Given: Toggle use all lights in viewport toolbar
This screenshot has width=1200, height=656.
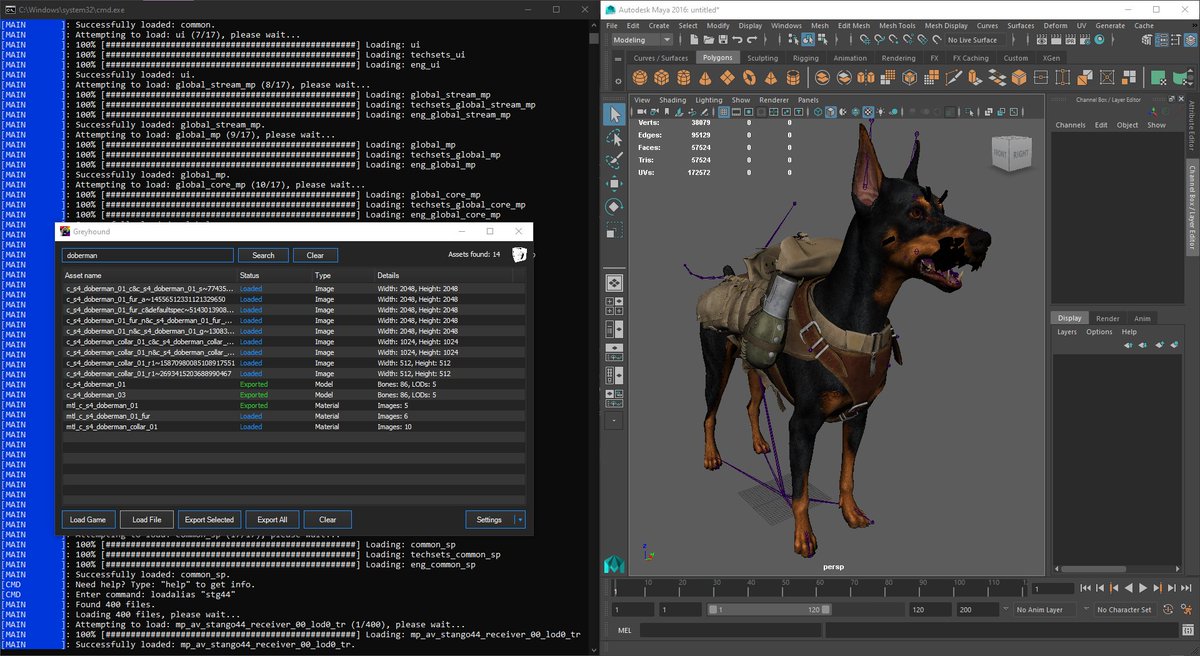Looking at the screenshot, I should pyautogui.click(x=881, y=112).
